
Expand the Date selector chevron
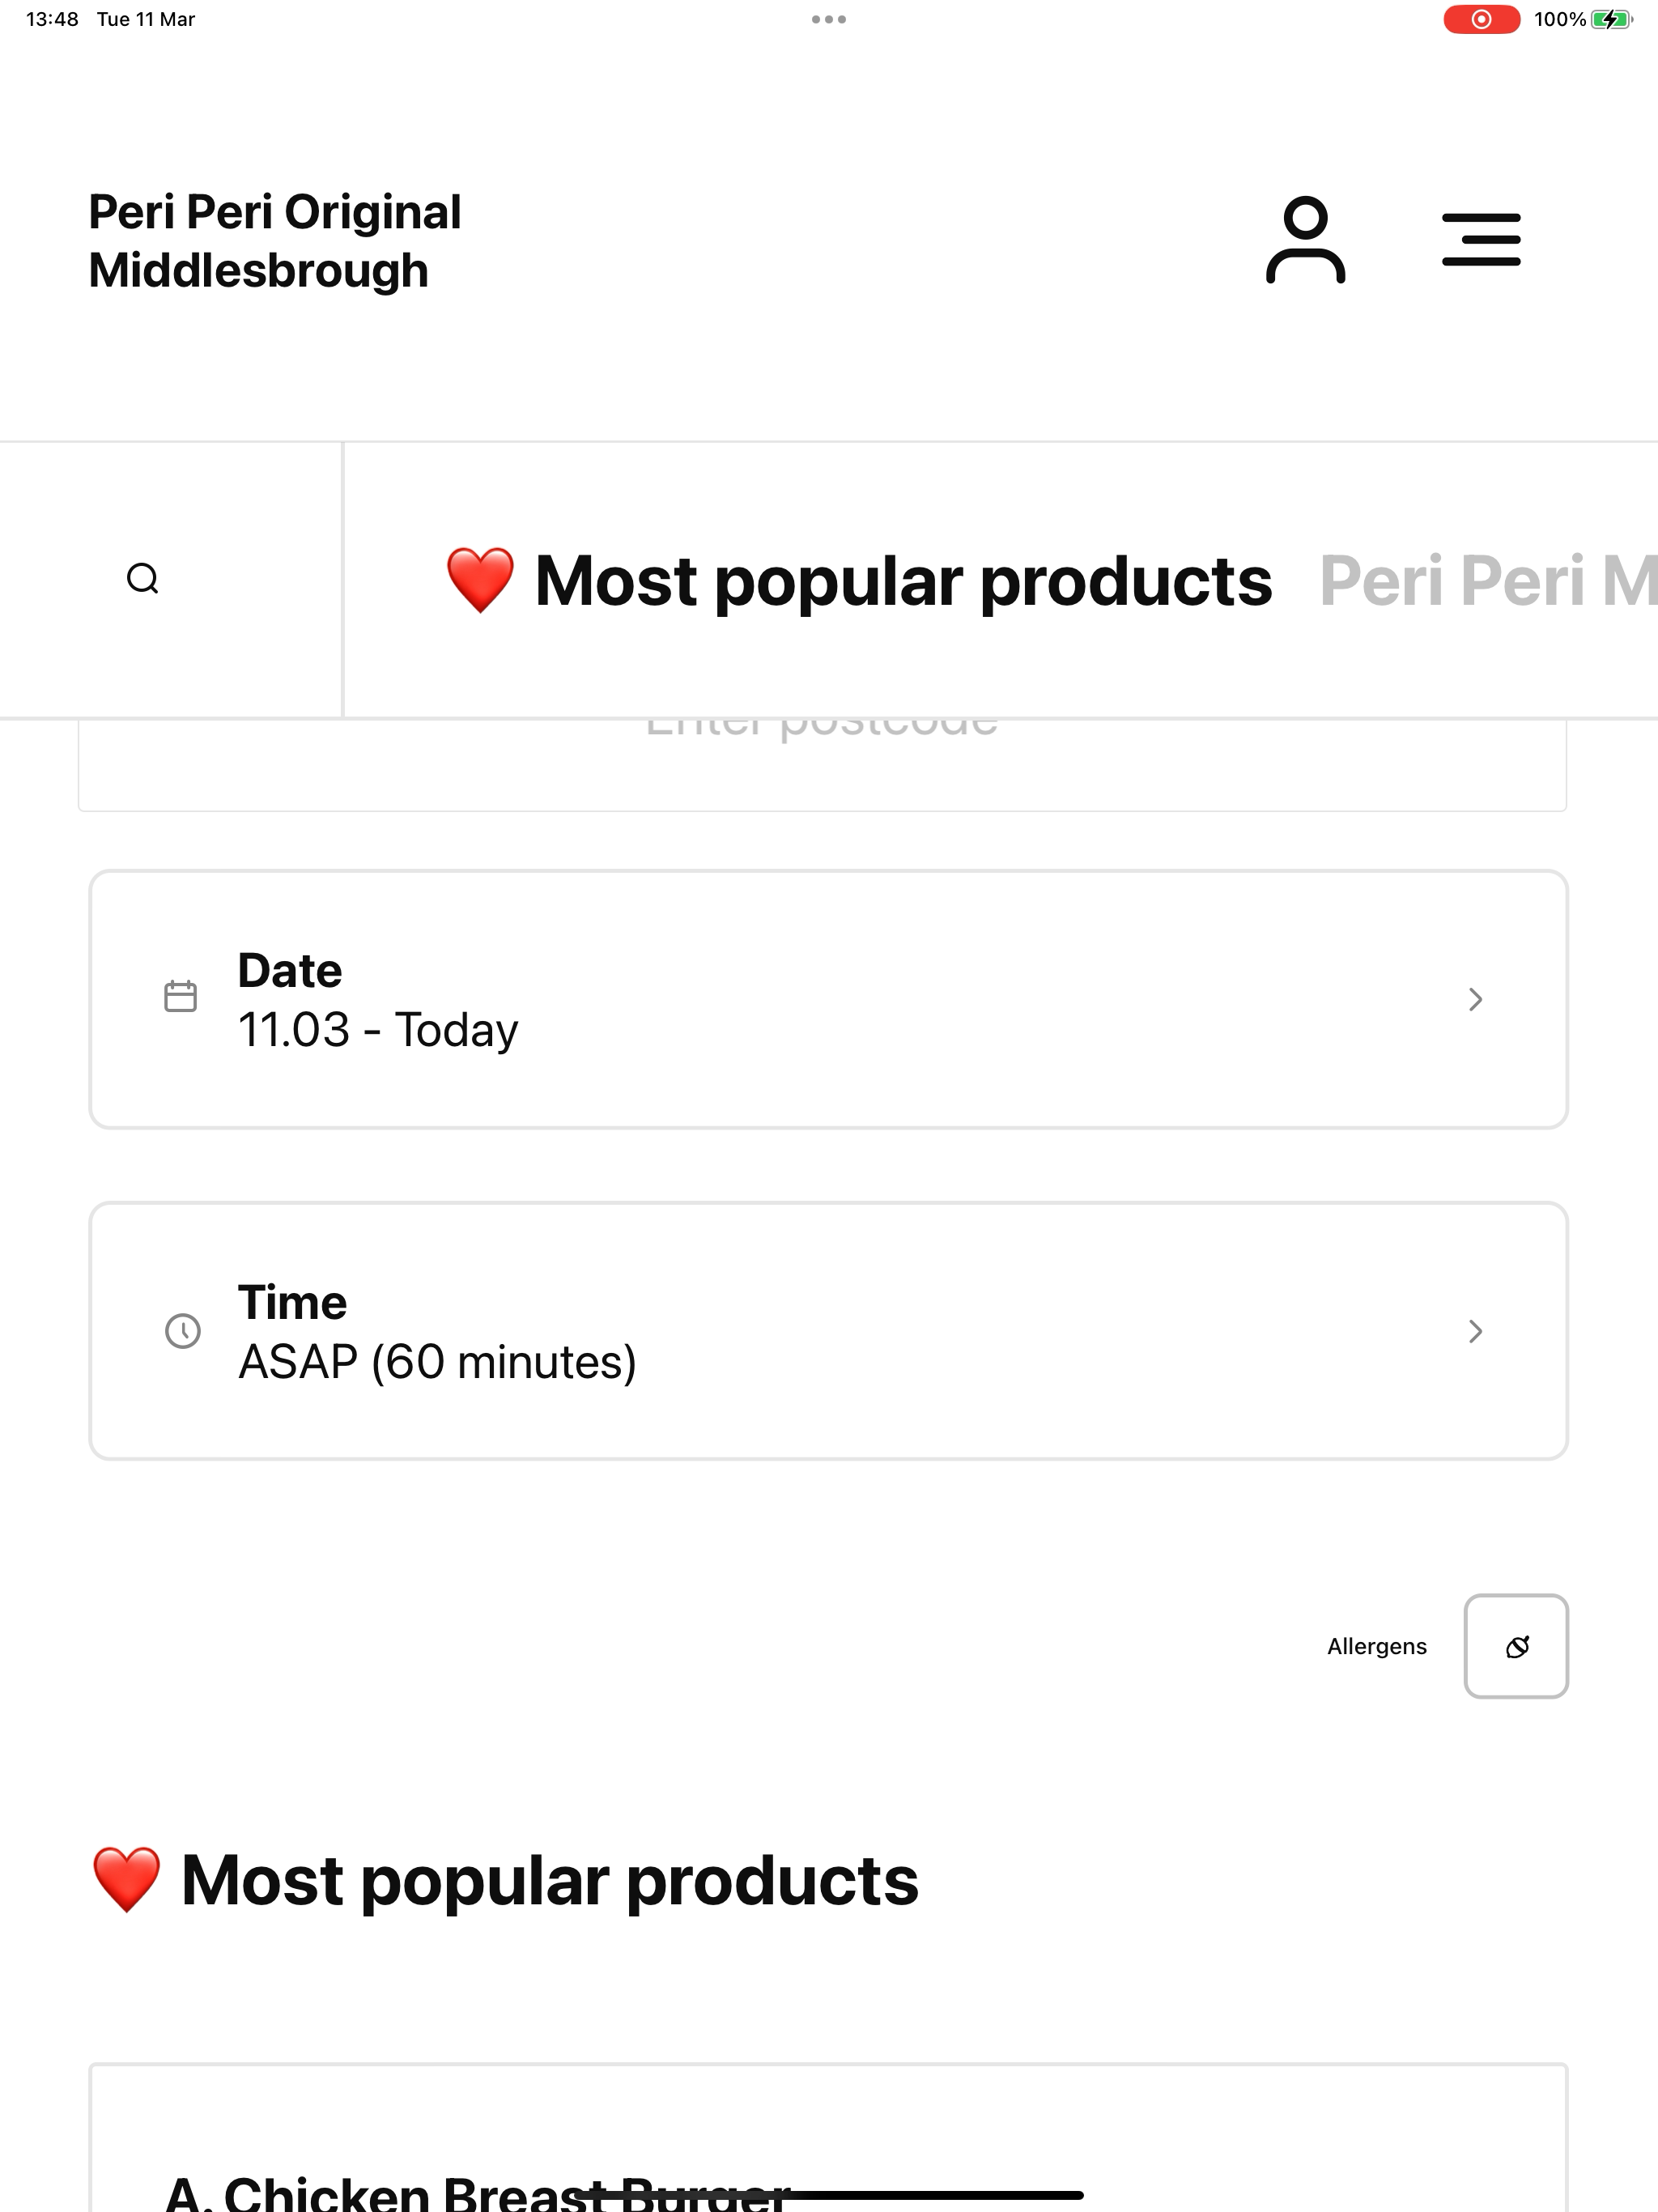[1475, 999]
